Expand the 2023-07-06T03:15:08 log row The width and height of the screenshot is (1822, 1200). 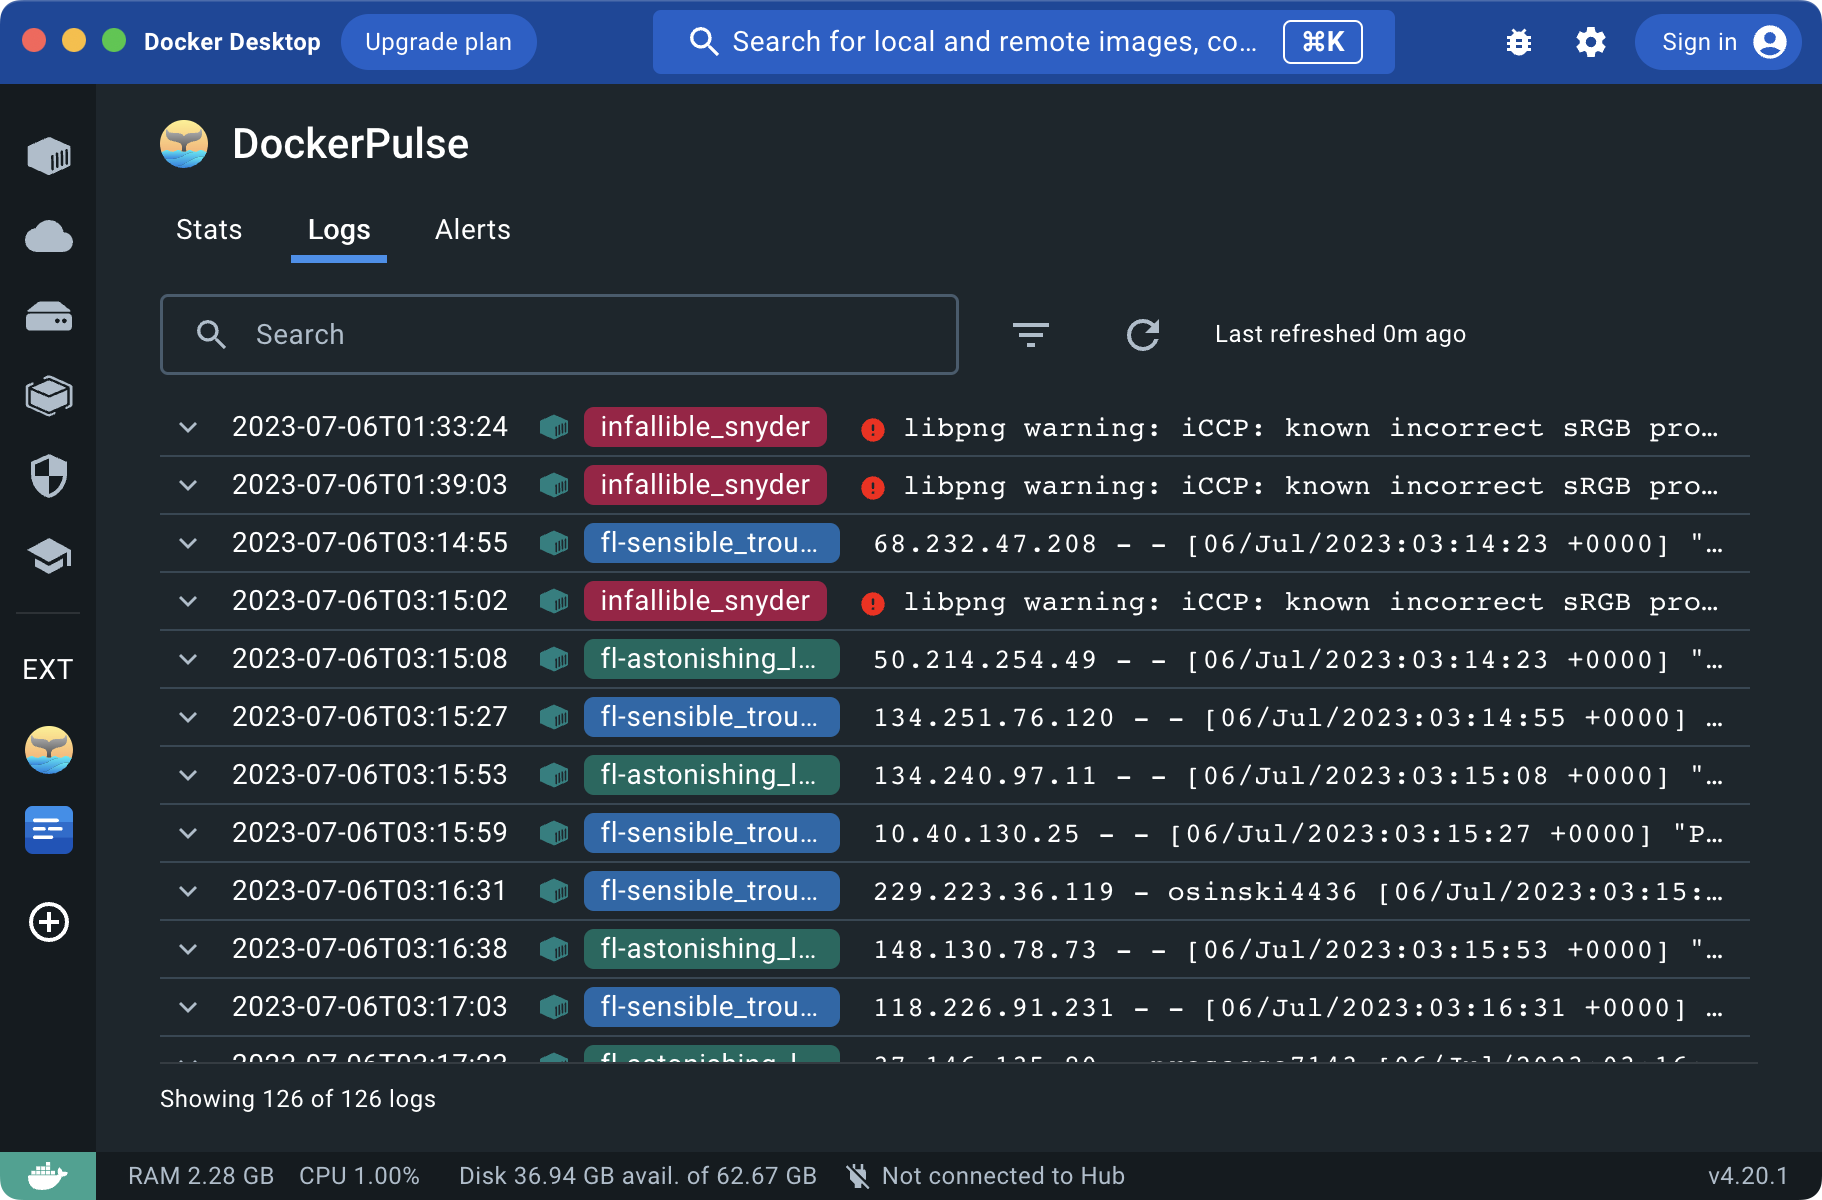(188, 659)
